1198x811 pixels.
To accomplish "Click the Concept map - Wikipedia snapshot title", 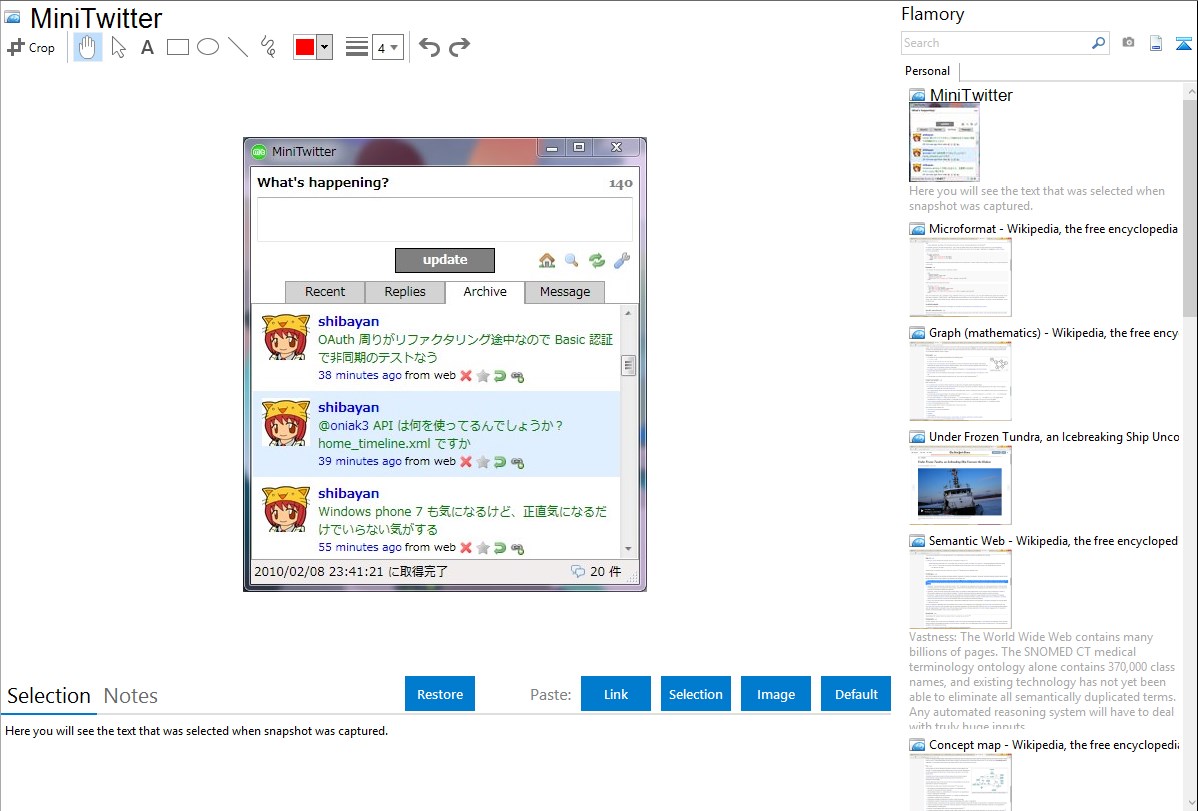I will (x=1054, y=745).
